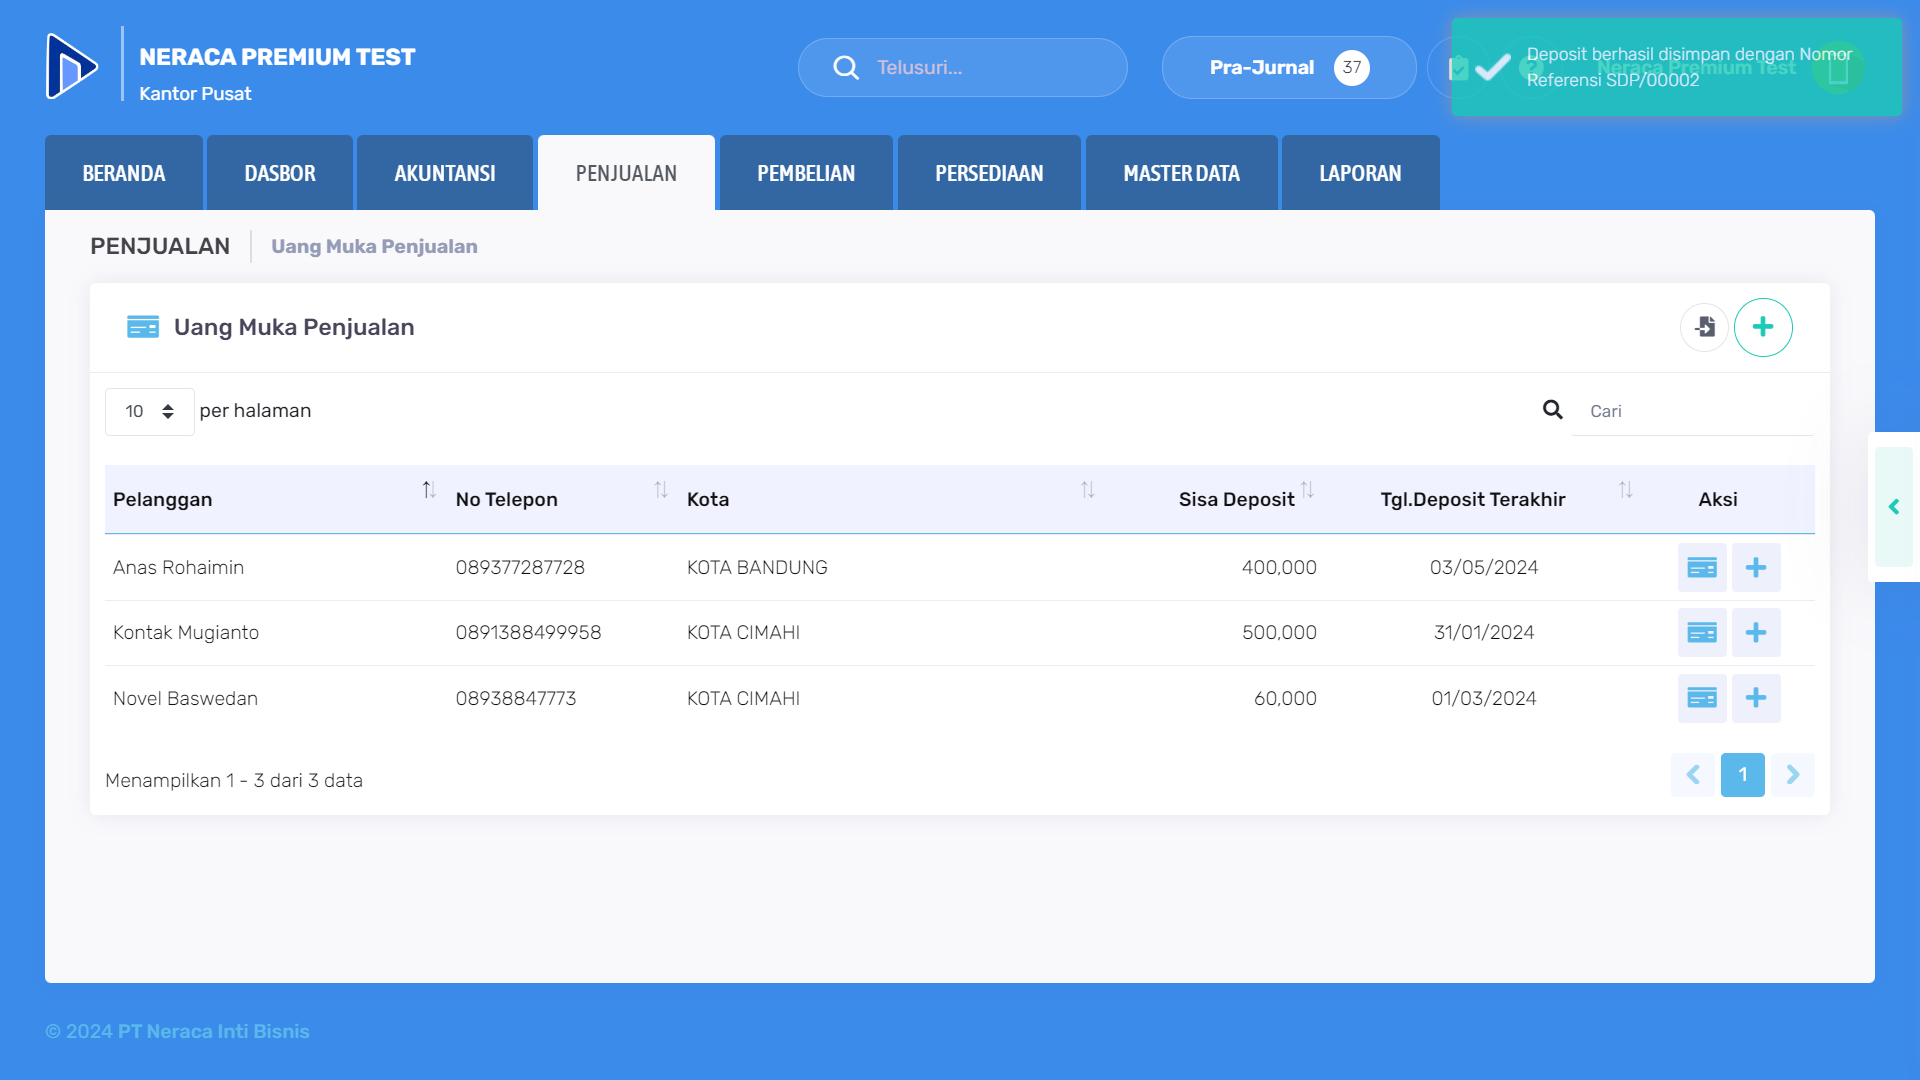The image size is (1920, 1080).
Task: Sort table by Kota column
Action: coord(1088,490)
